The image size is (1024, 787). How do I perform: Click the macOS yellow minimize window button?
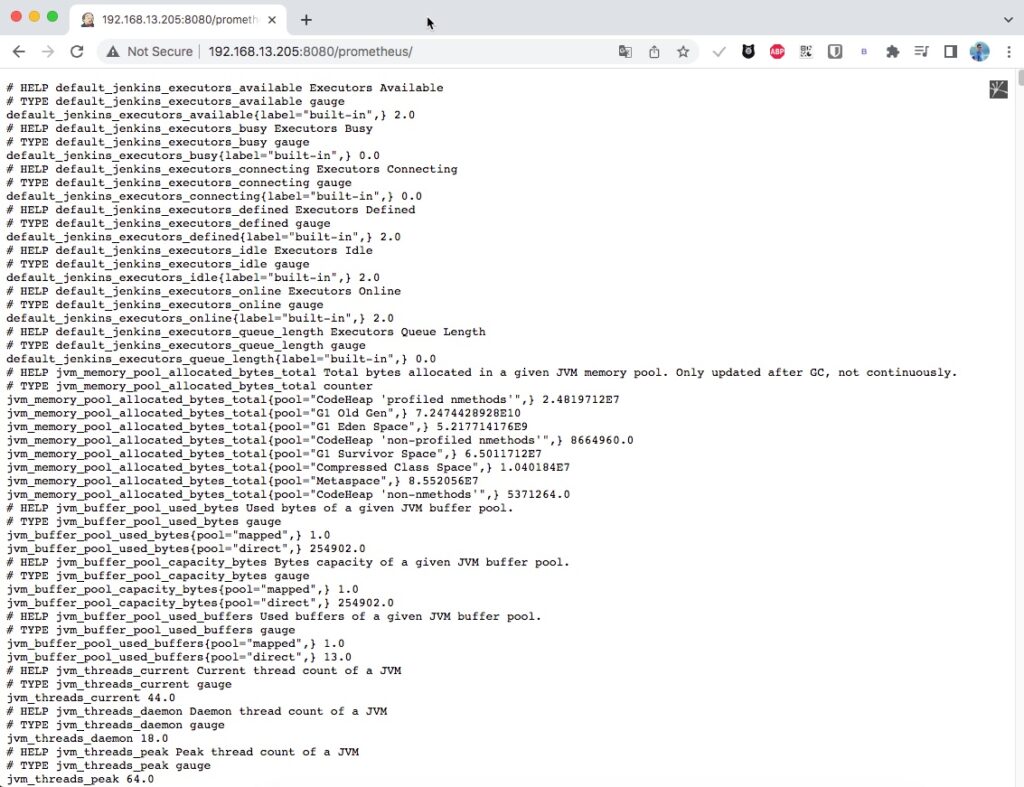[x=35, y=16]
